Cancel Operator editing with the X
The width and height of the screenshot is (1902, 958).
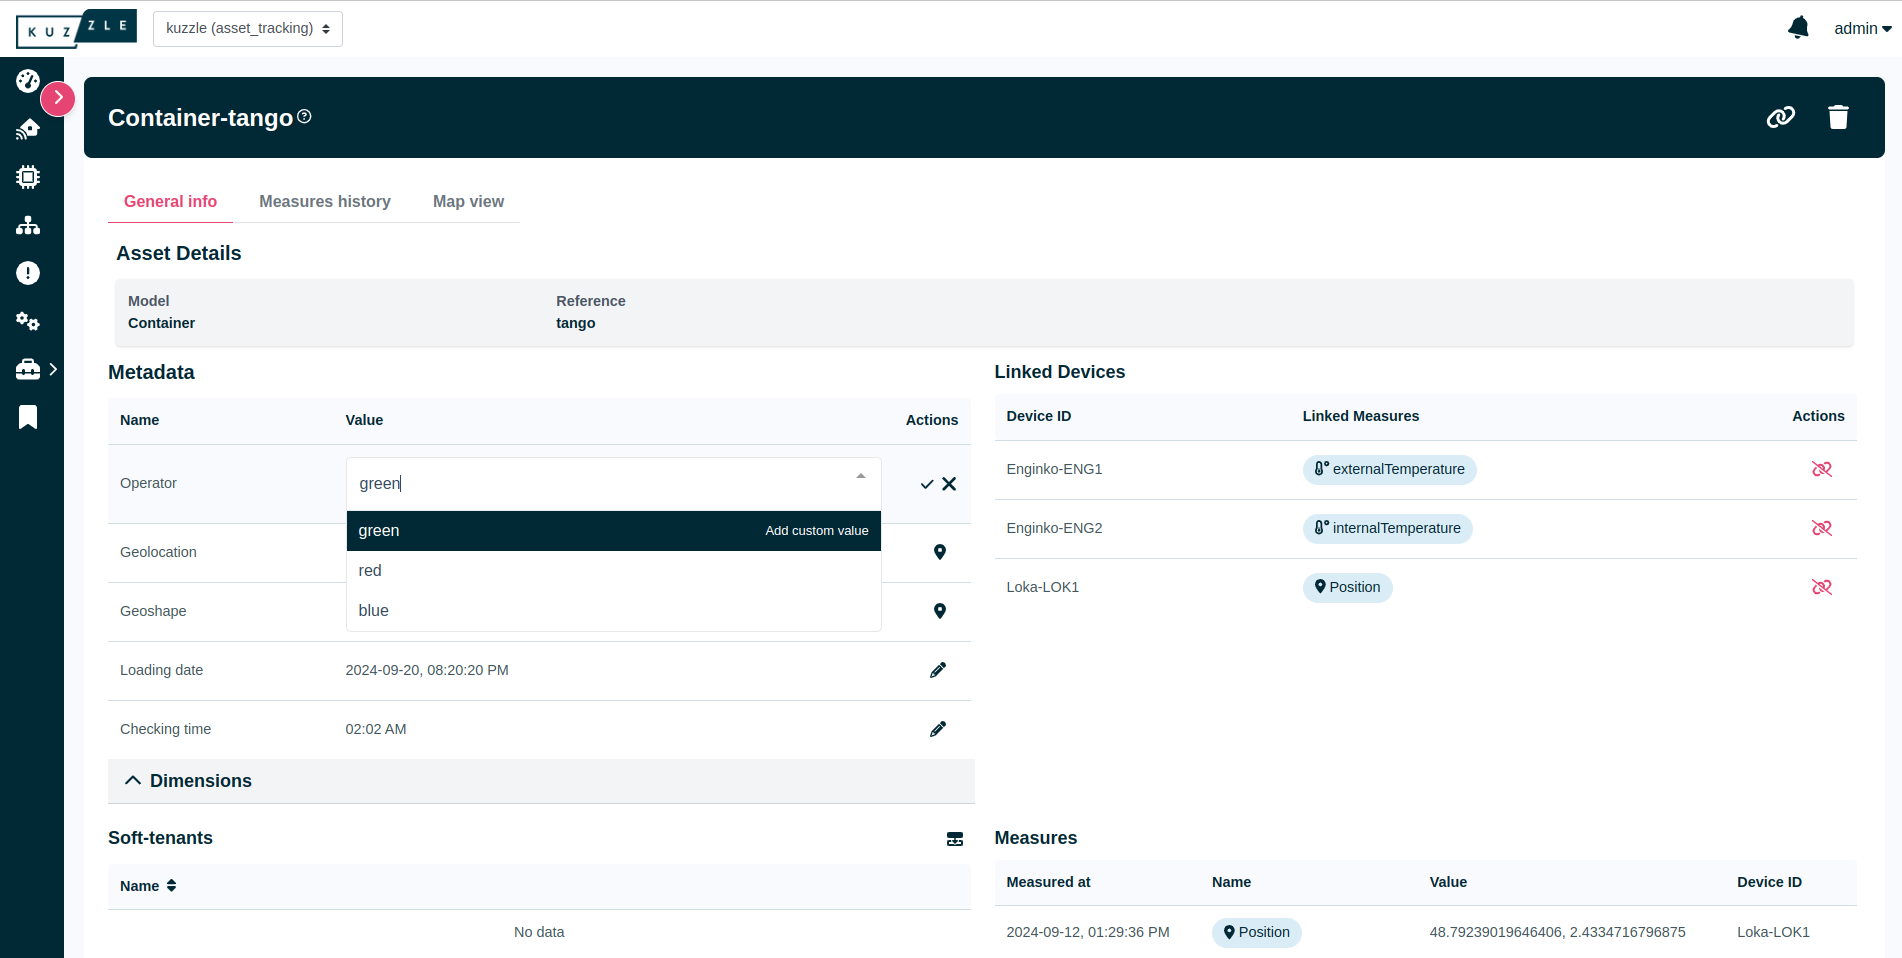click(949, 484)
